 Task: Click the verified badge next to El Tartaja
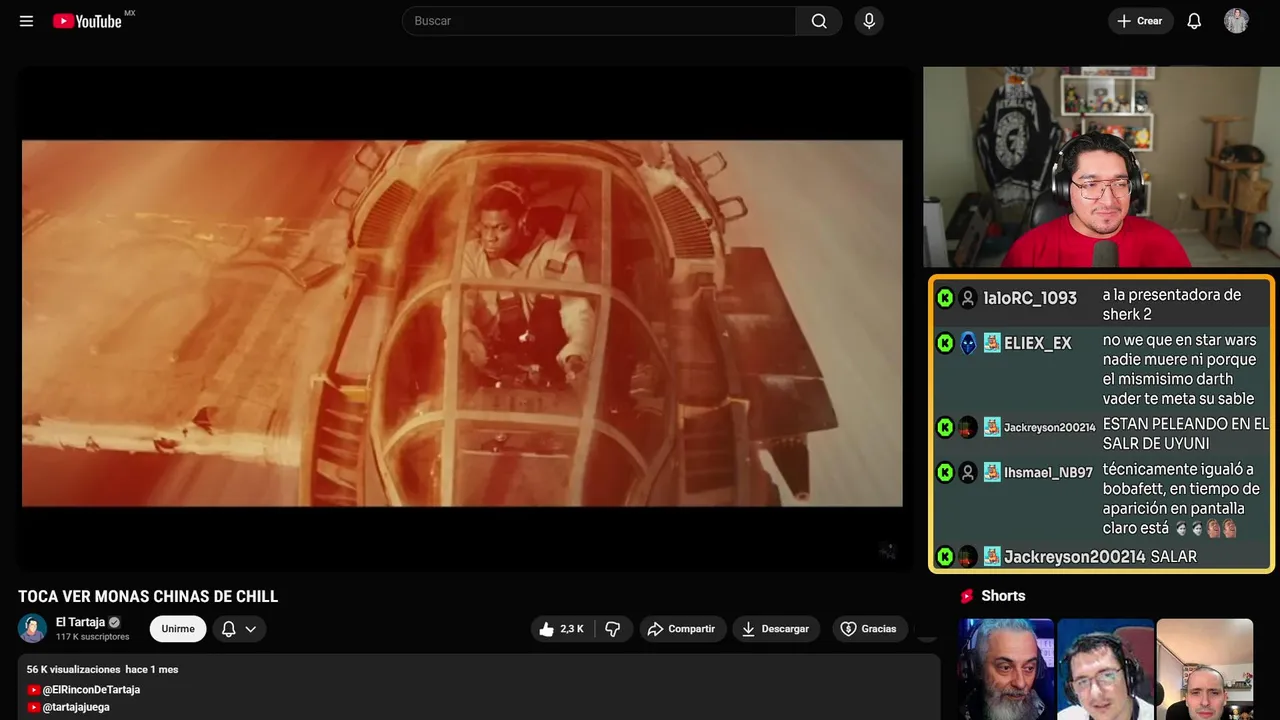(x=114, y=622)
